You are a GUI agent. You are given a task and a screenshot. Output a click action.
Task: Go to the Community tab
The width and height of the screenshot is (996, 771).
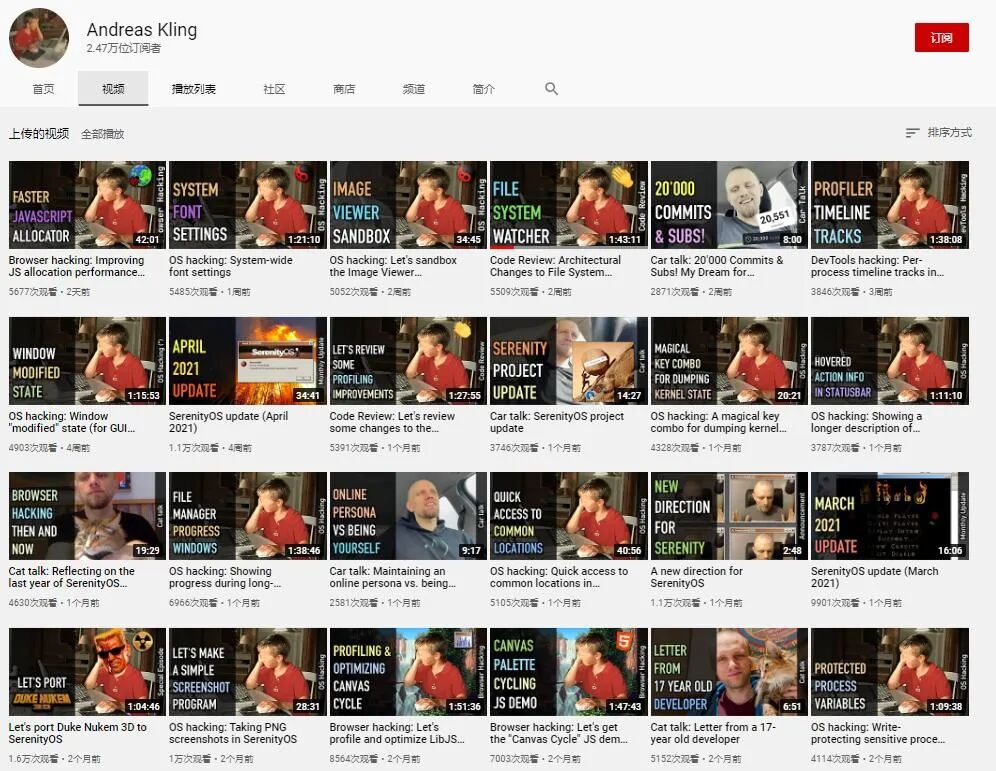[274, 89]
